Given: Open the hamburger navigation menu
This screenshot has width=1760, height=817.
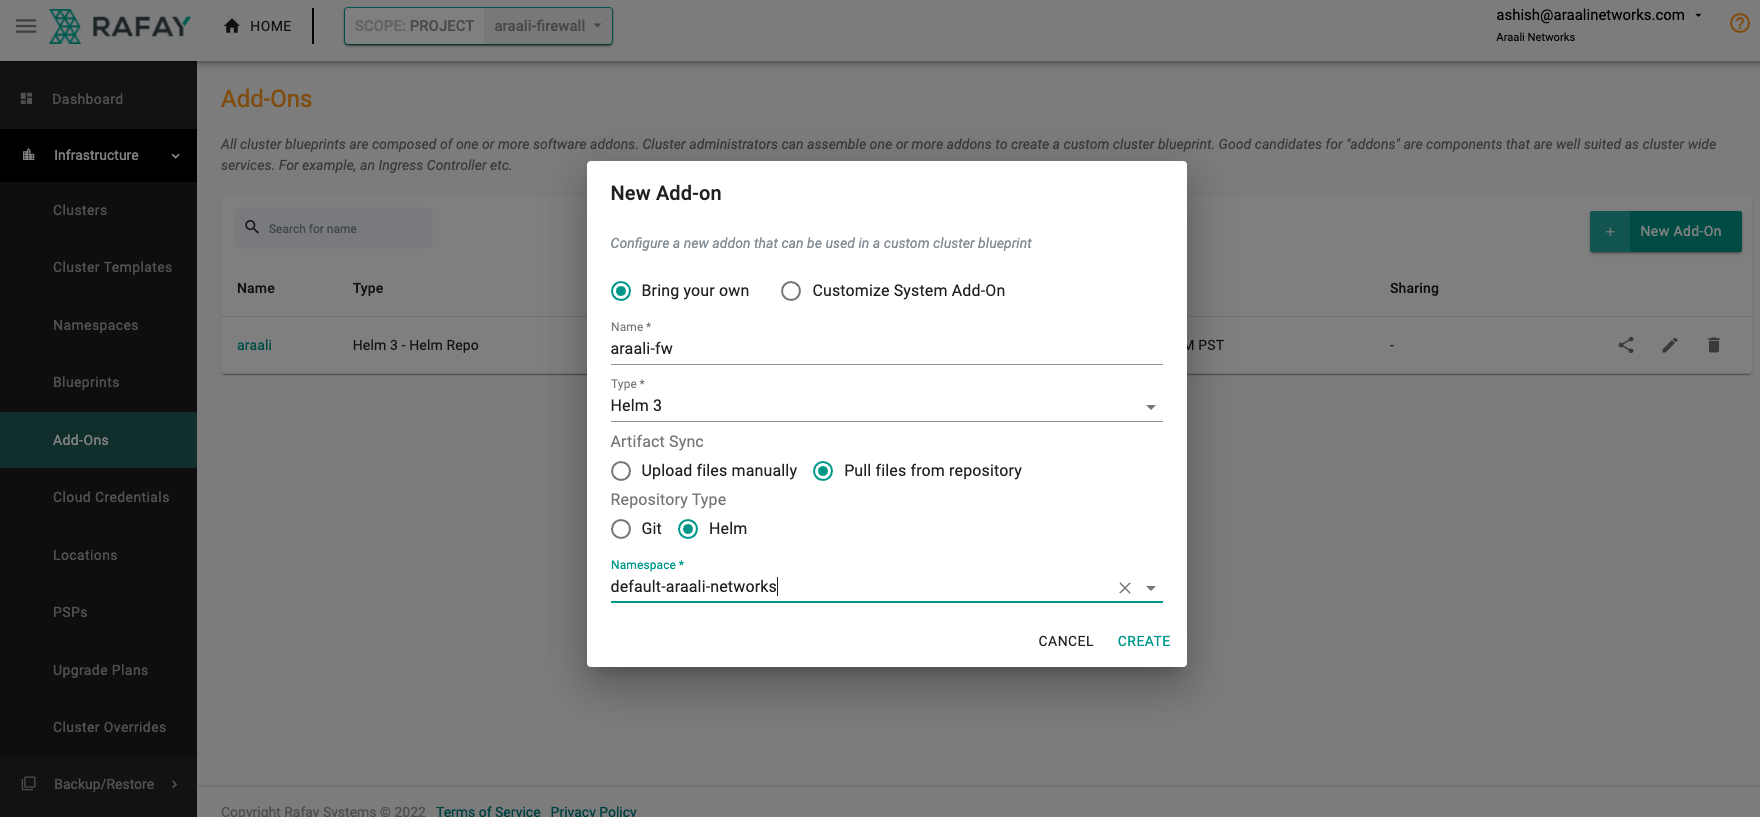Looking at the screenshot, I should point(26,26).
